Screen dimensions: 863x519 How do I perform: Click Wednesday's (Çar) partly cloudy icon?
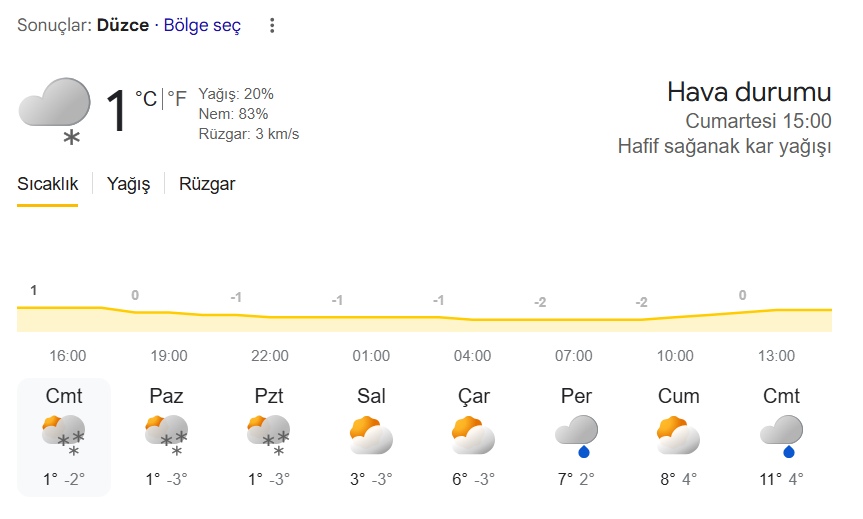click(x=473, y=435)
